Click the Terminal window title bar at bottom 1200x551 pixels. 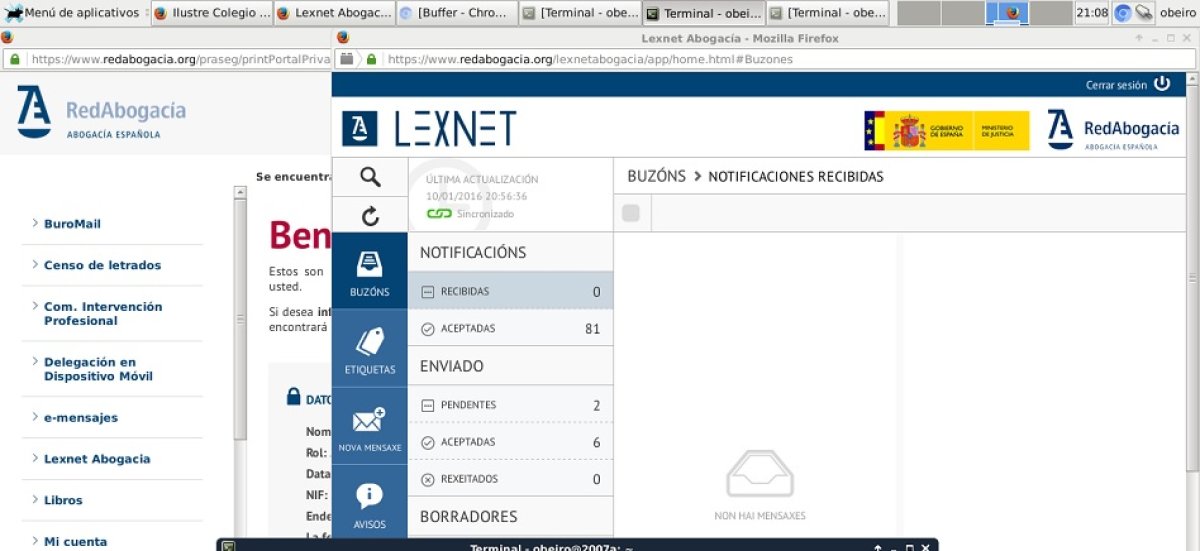[579, 546]
